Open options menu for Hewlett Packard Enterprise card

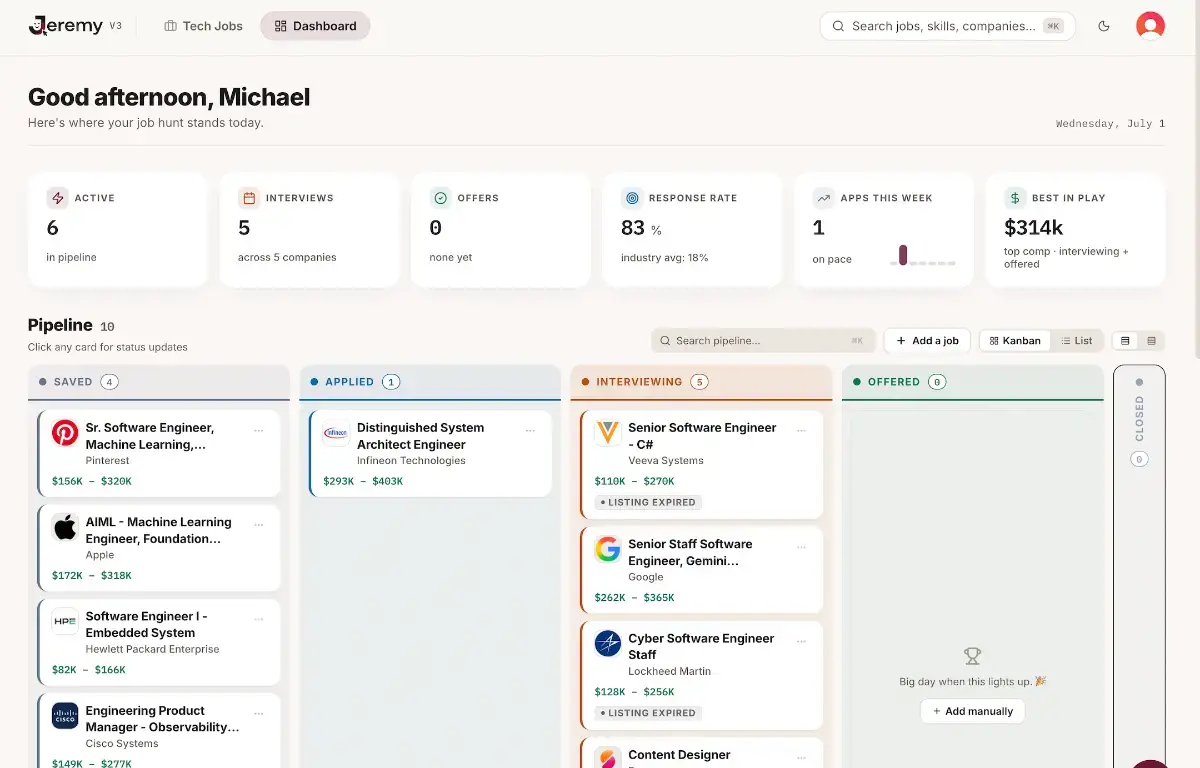pyautogui.click(x=259, y=619)
